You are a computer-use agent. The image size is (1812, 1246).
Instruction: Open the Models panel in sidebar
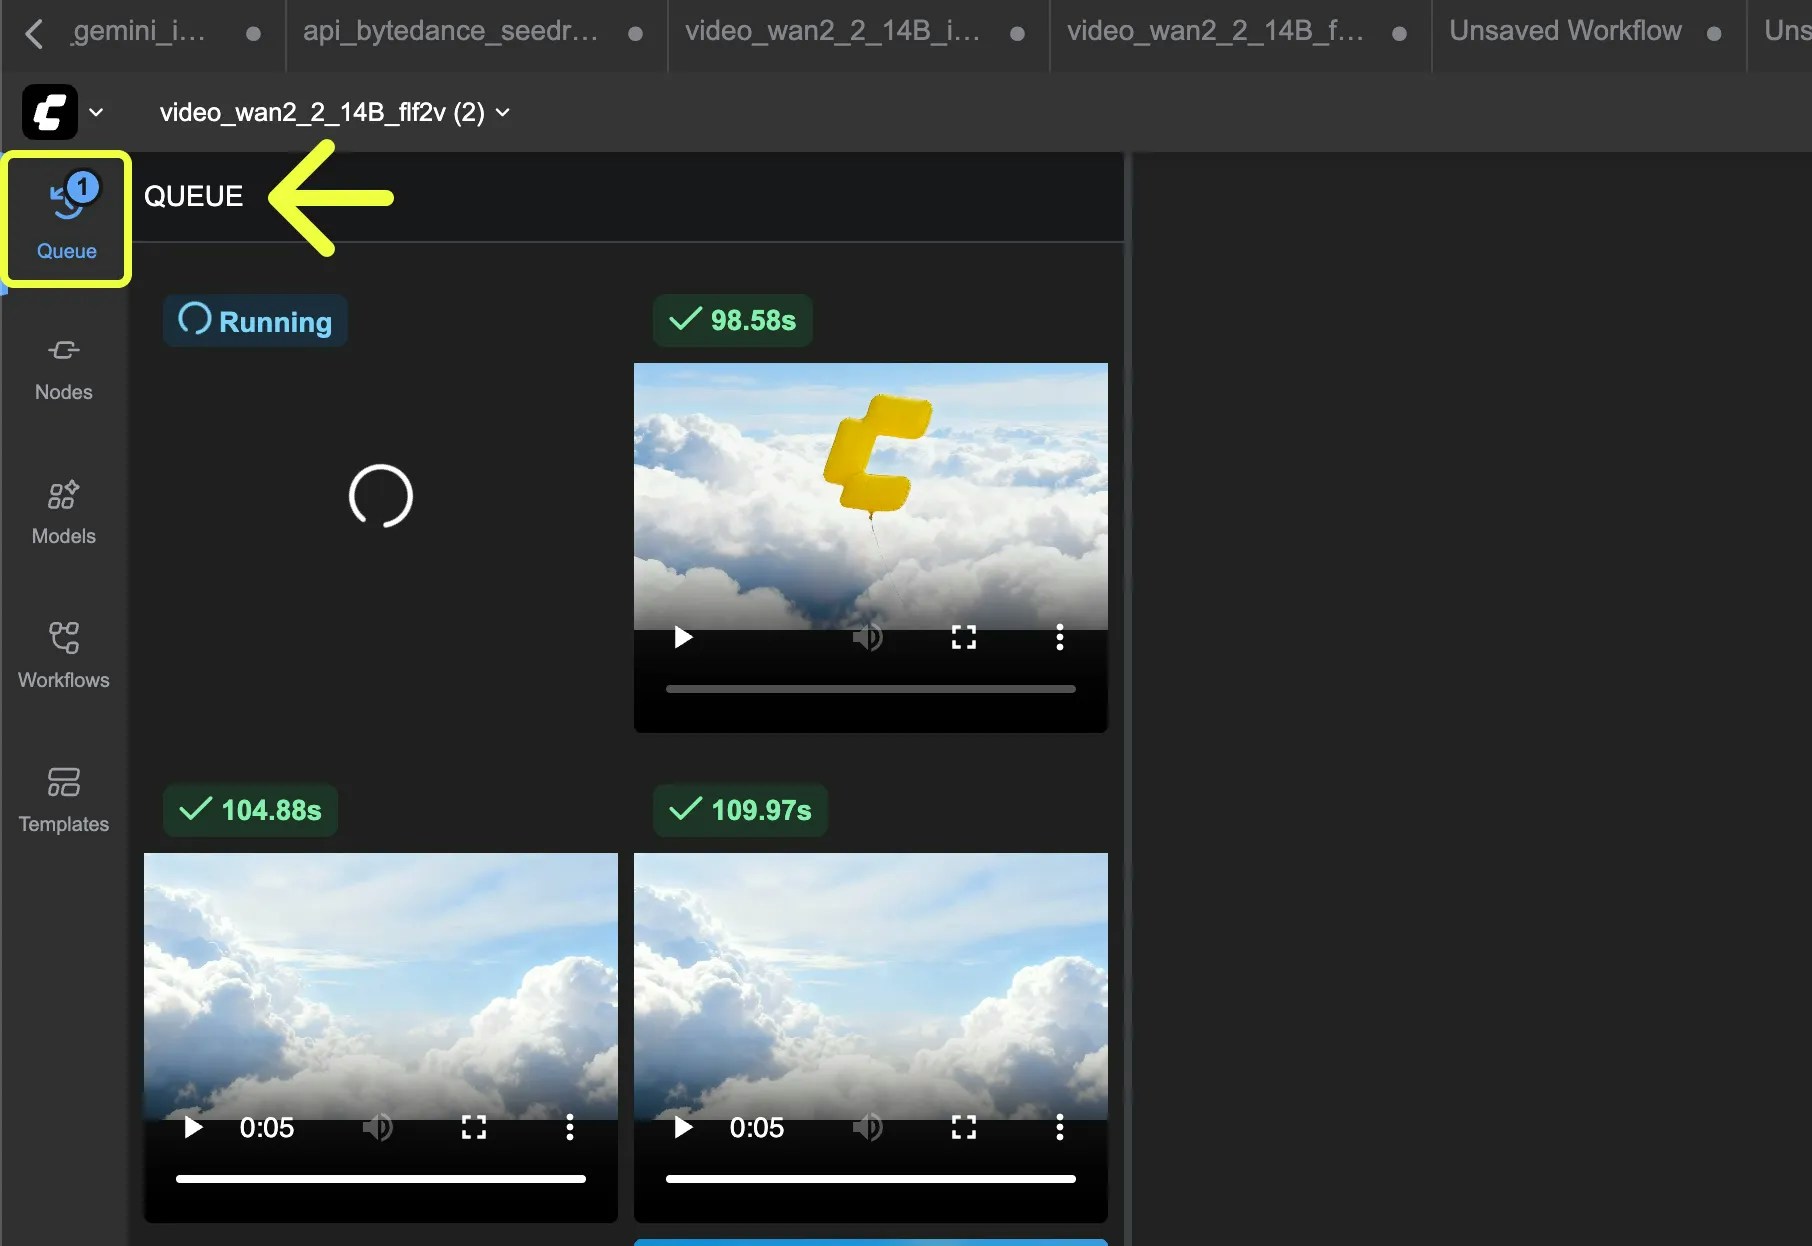pyautogui.click(x=62, y=512)
